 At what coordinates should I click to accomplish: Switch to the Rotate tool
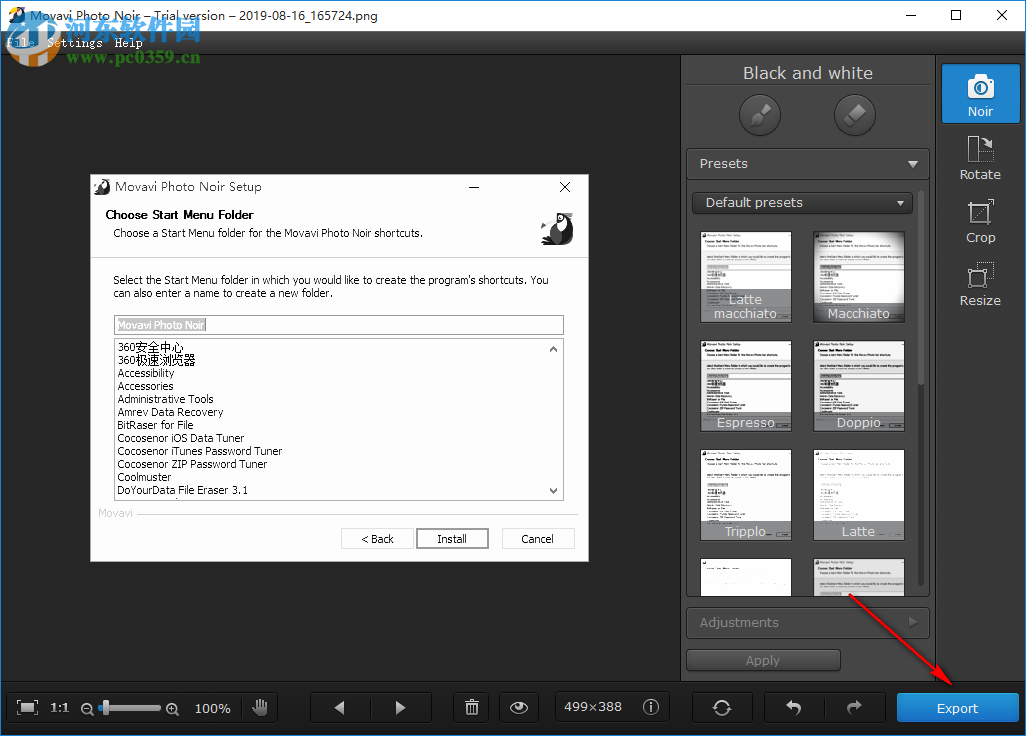click(980, 157)
